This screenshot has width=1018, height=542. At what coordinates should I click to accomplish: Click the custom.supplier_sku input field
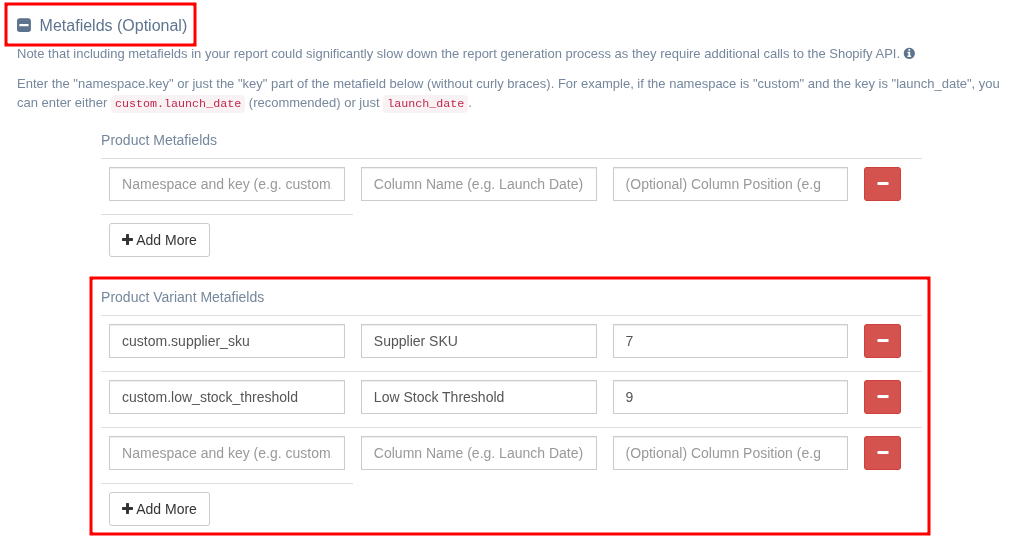pyautogui.click(x=227, y=341)
